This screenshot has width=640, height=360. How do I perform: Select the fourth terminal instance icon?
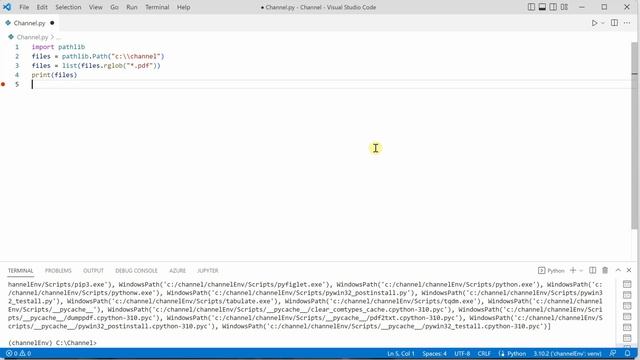pyautogui.click(x=627, y=316)
